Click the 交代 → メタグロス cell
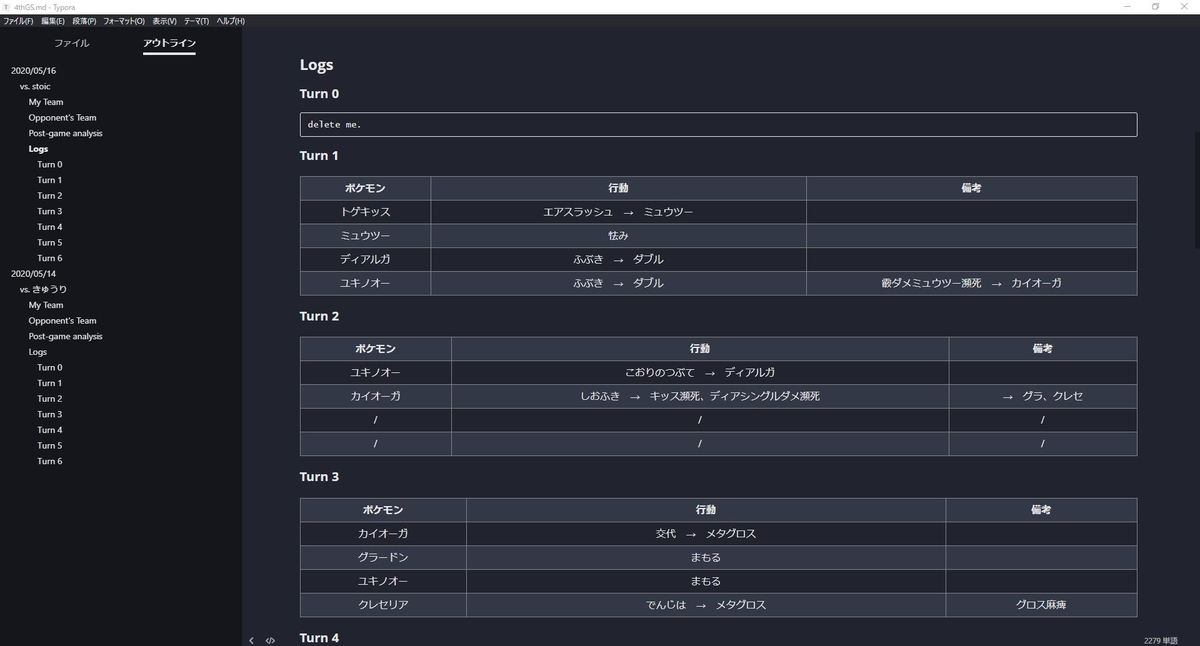 pyautogui.click(x=705, y=534)
